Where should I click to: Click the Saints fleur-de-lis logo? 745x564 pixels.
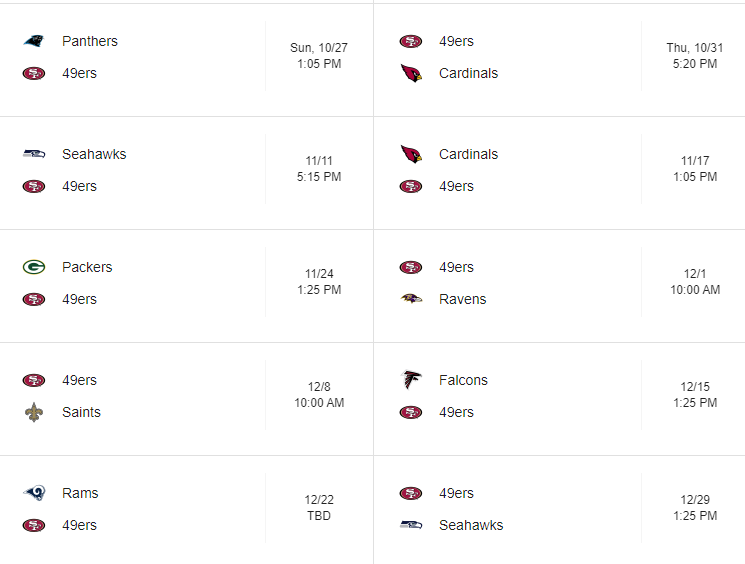pyautogui.click(x=34, y=412)
